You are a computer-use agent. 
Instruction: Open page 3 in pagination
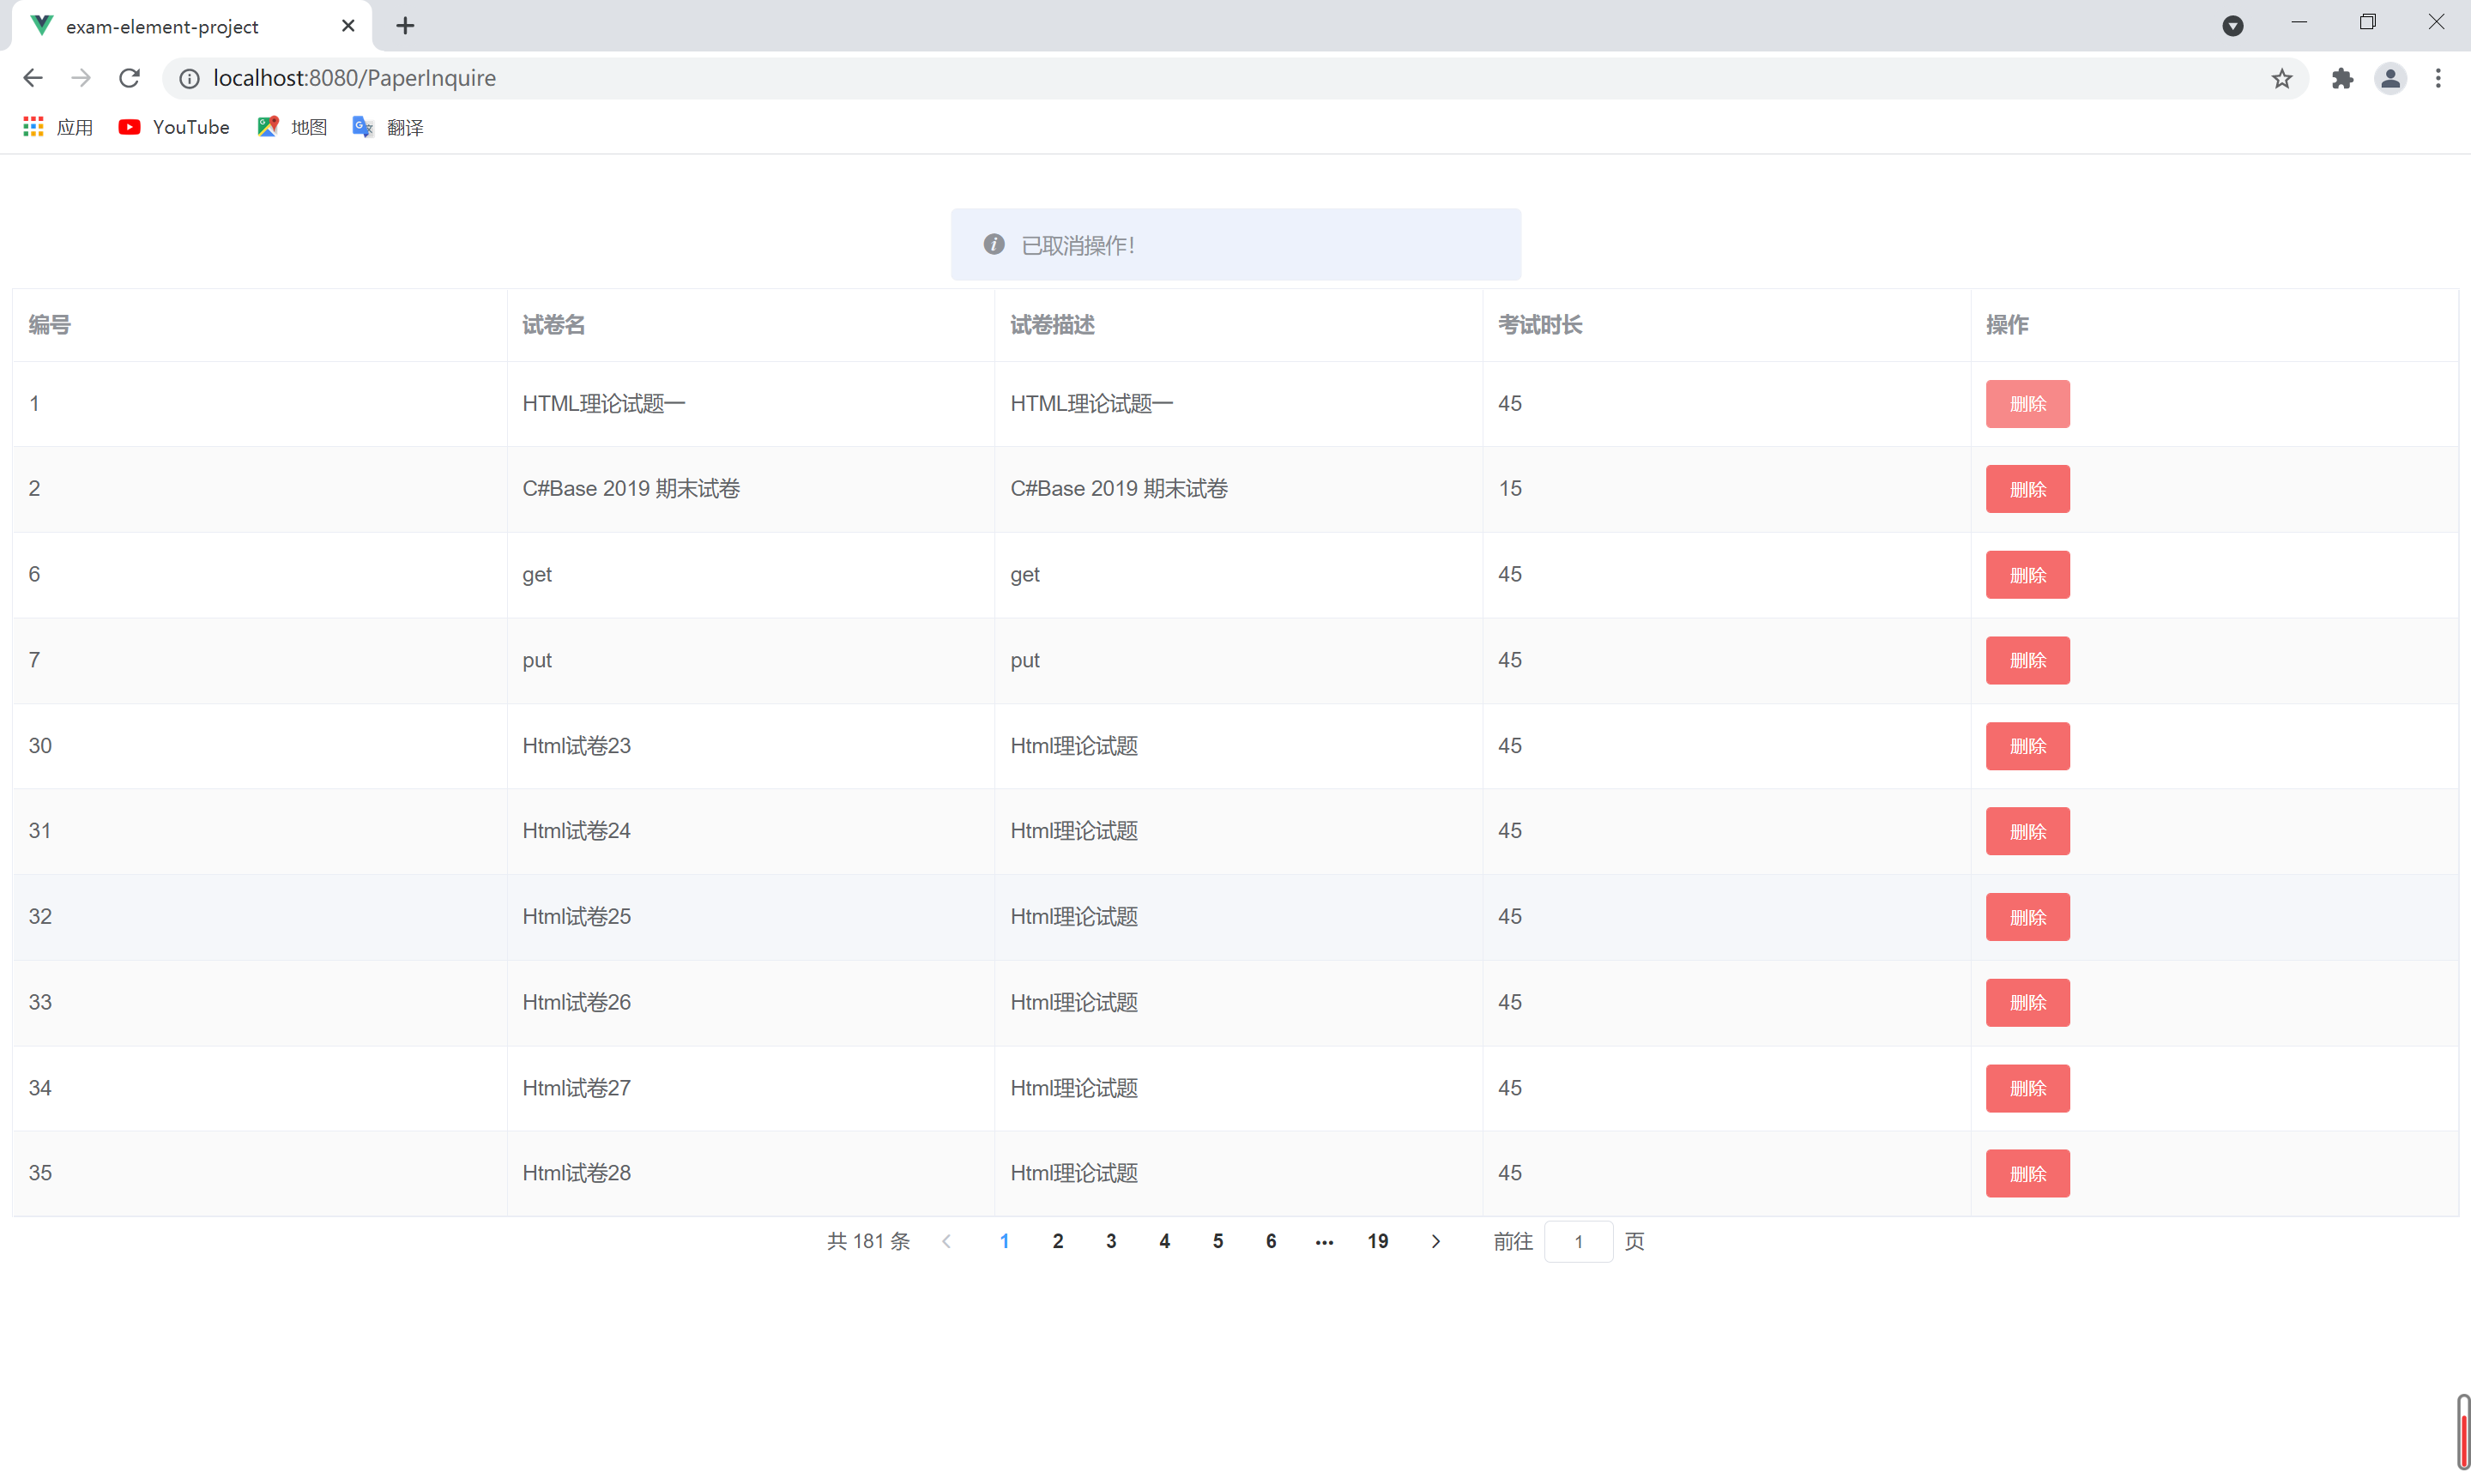tap(1111, 1241)
